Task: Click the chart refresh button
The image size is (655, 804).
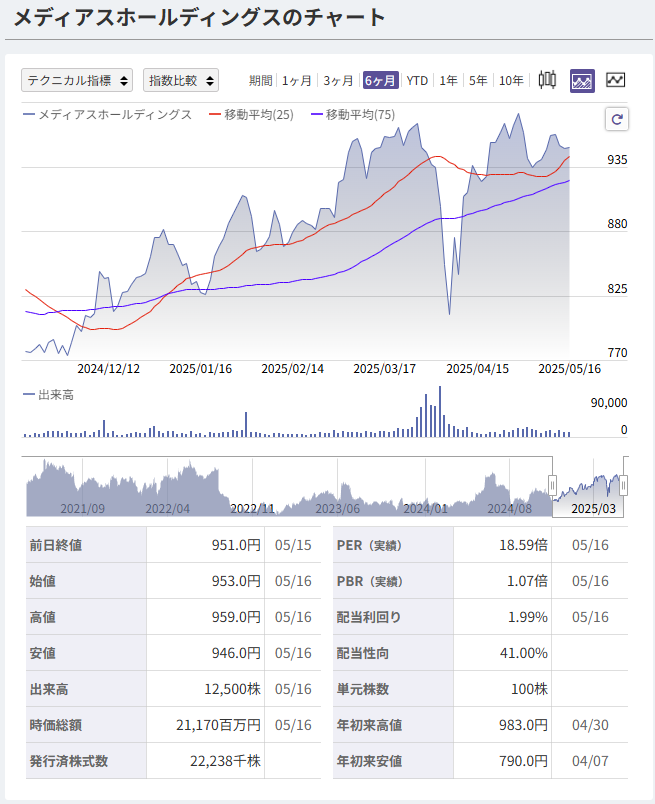Action: [617, 119]
